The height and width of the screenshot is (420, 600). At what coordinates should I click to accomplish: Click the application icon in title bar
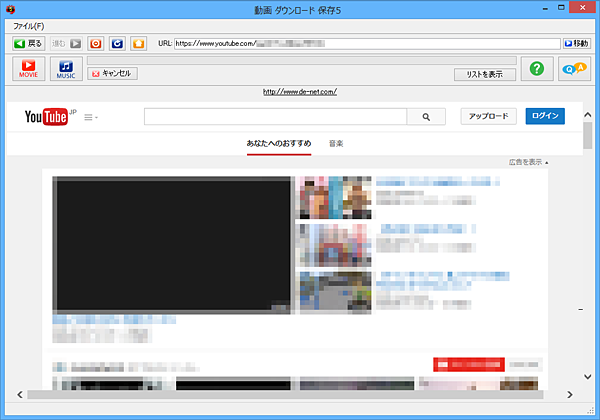point(10,9)
